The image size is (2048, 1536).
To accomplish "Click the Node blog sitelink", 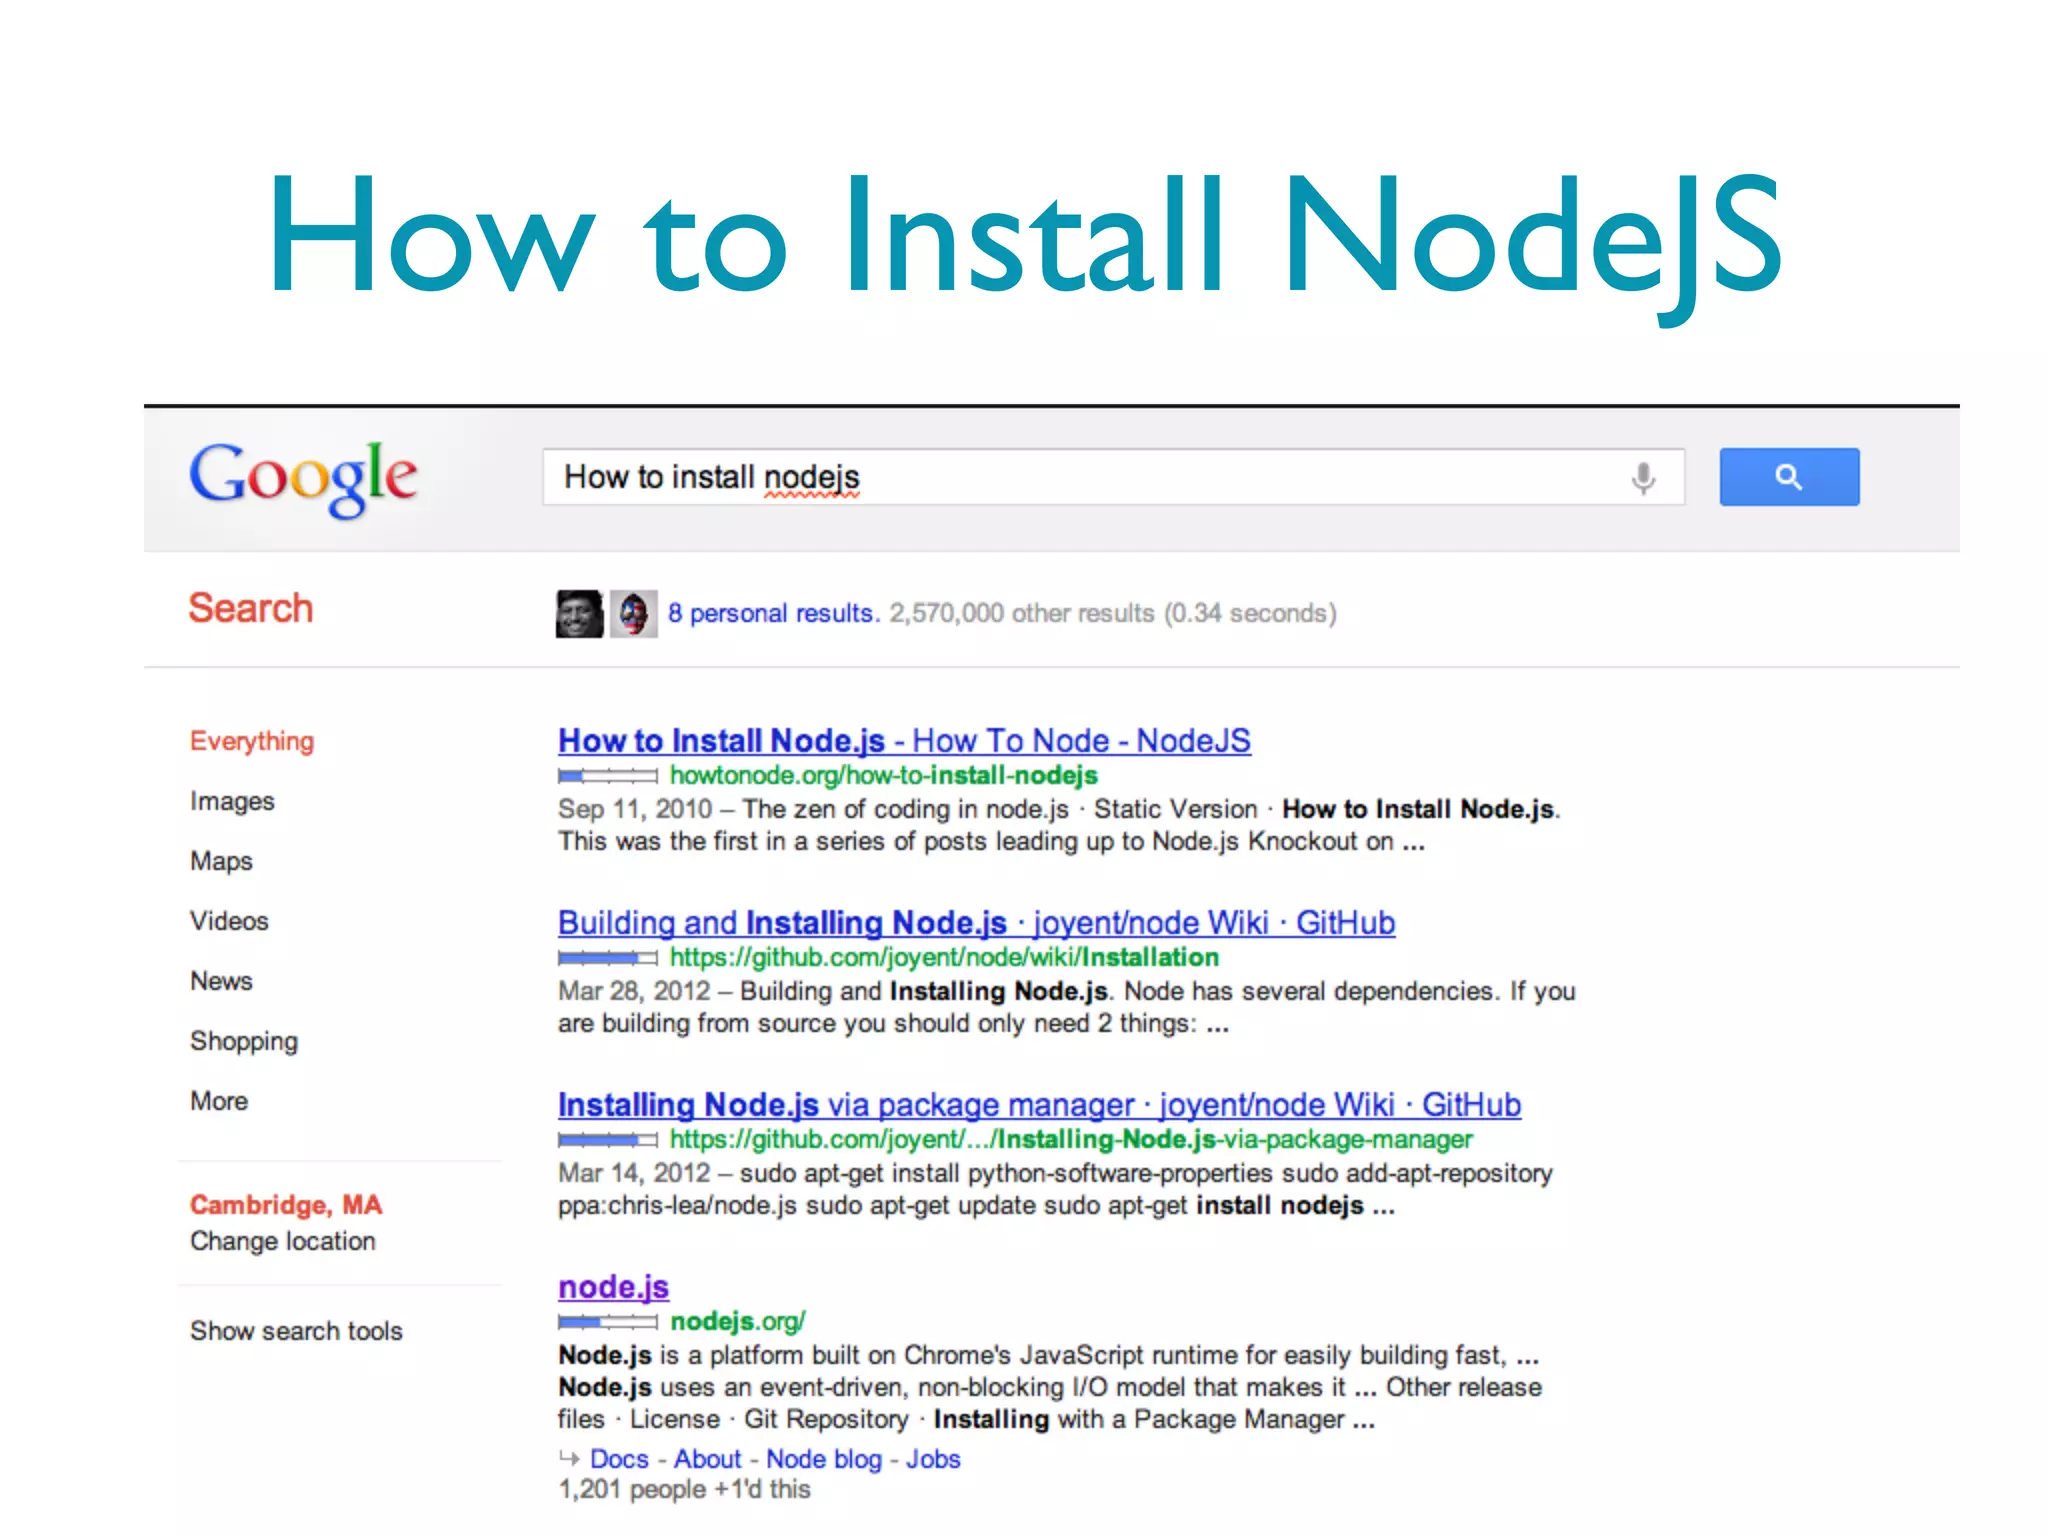I will point(823,1459).
